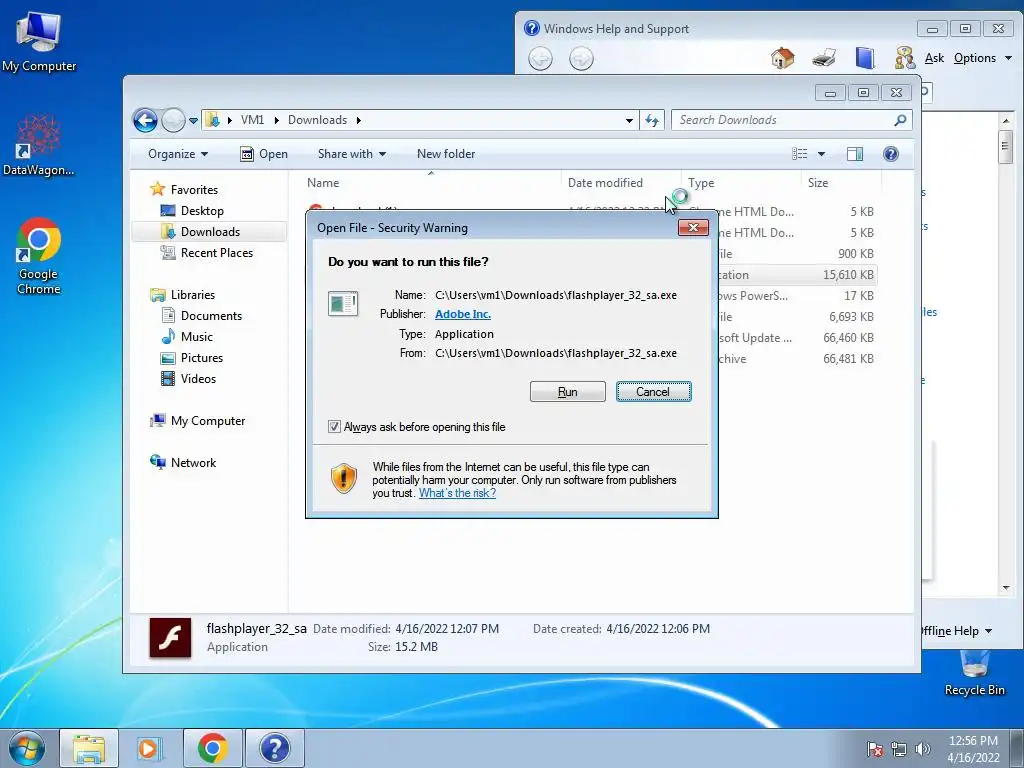Viewport: 1024px width, 768px height.
Task: Click Action Center flag tray icon
Action: tap(875, 749)
